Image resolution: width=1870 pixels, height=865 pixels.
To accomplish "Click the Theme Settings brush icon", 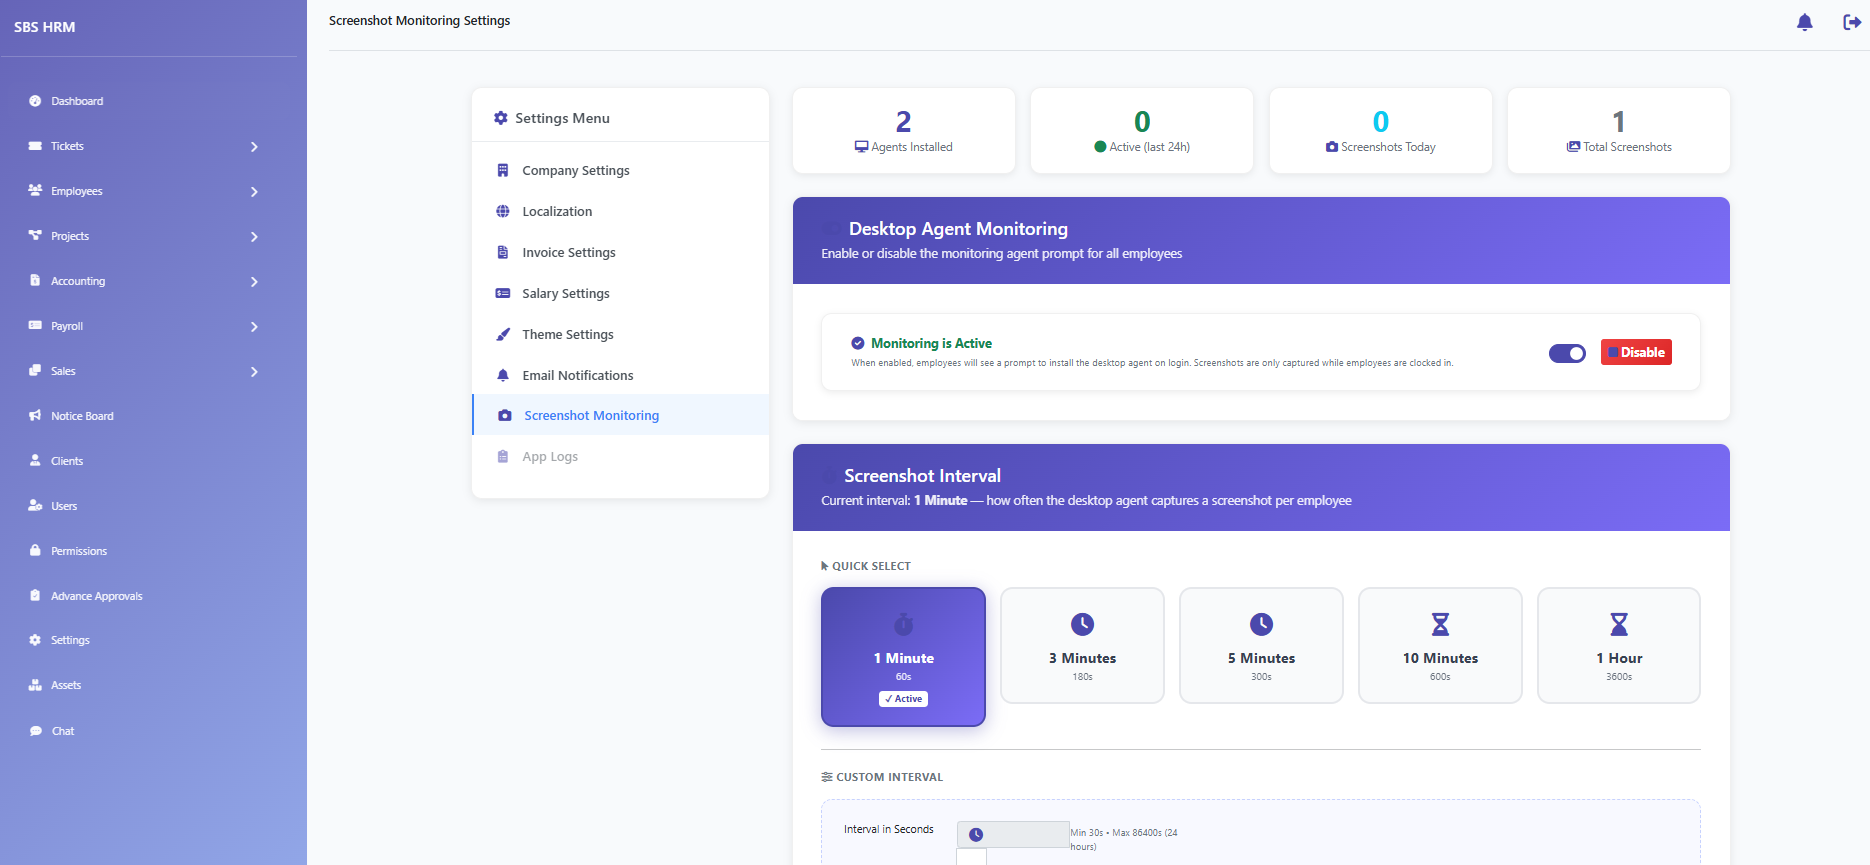I will (x=503, y=334).
